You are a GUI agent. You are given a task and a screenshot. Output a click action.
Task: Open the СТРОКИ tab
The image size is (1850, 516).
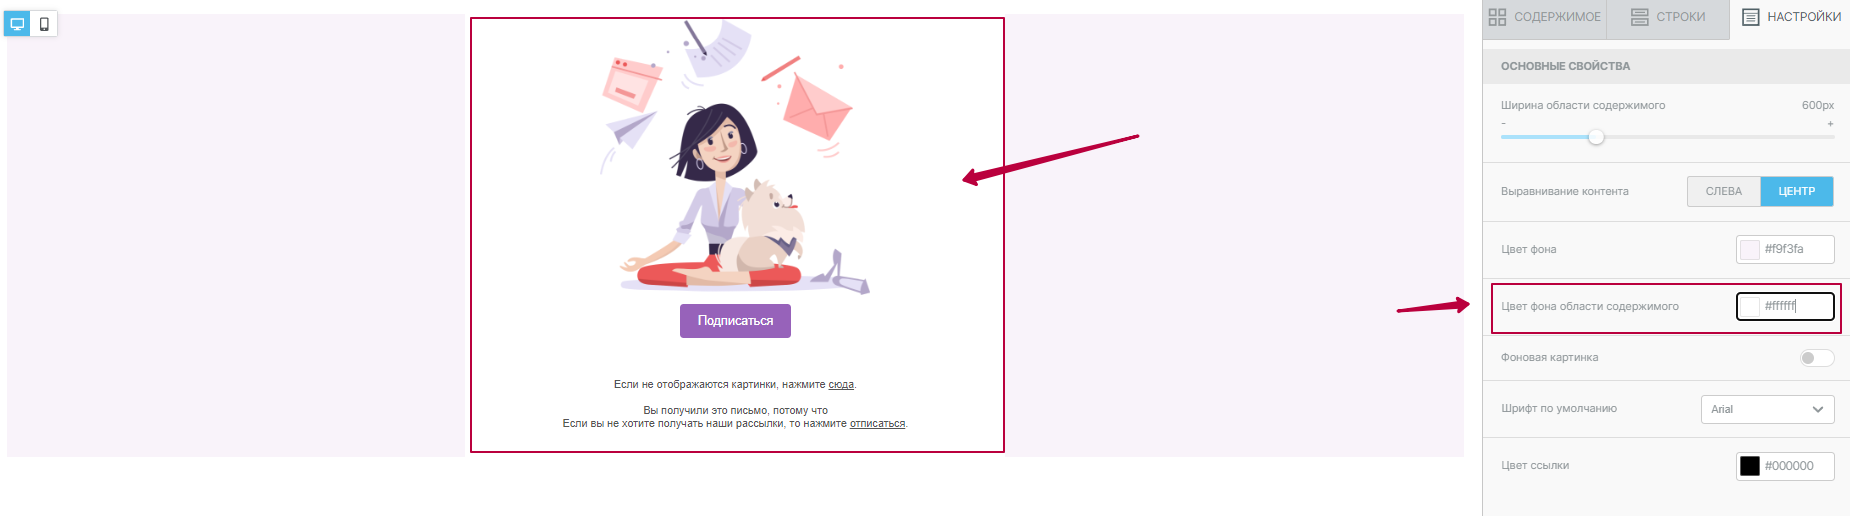coord(1668,17)
